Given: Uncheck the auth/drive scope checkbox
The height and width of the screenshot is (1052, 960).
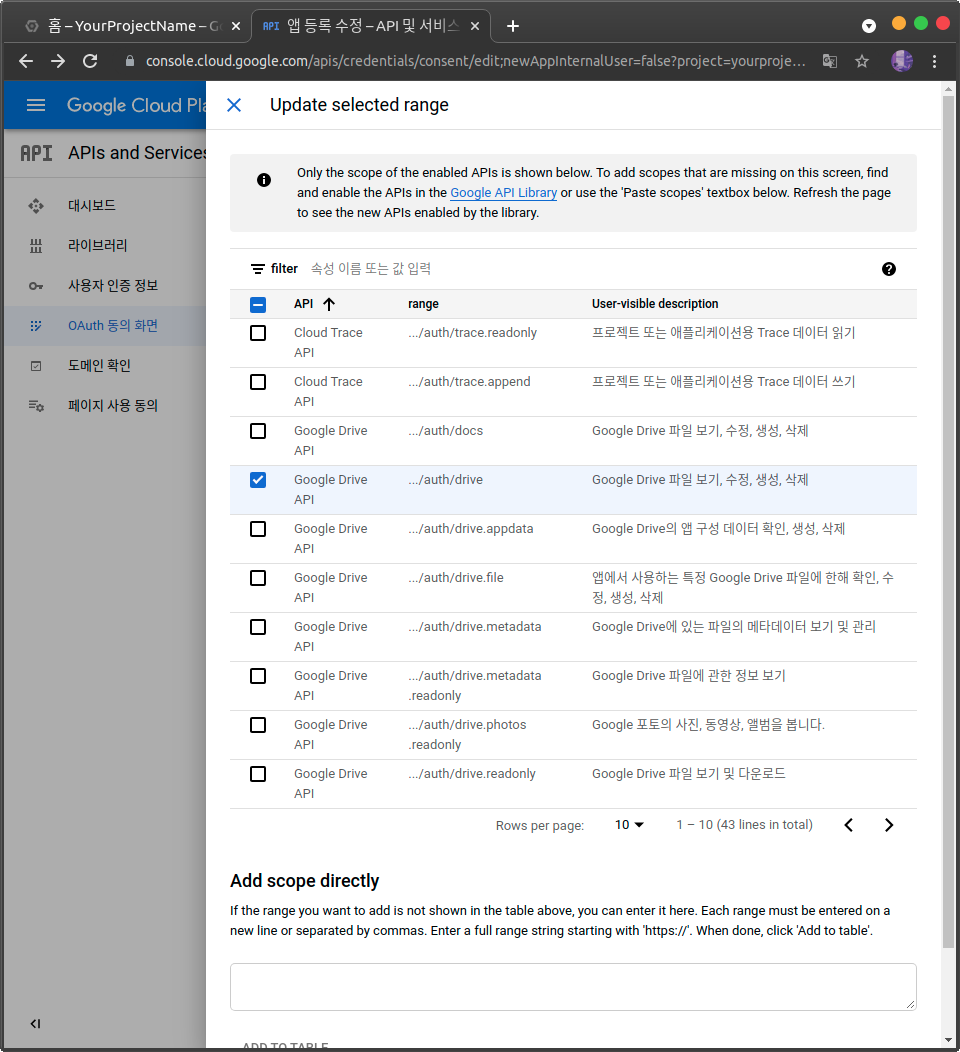Looking at the screenshot, I should click(258, 480).
